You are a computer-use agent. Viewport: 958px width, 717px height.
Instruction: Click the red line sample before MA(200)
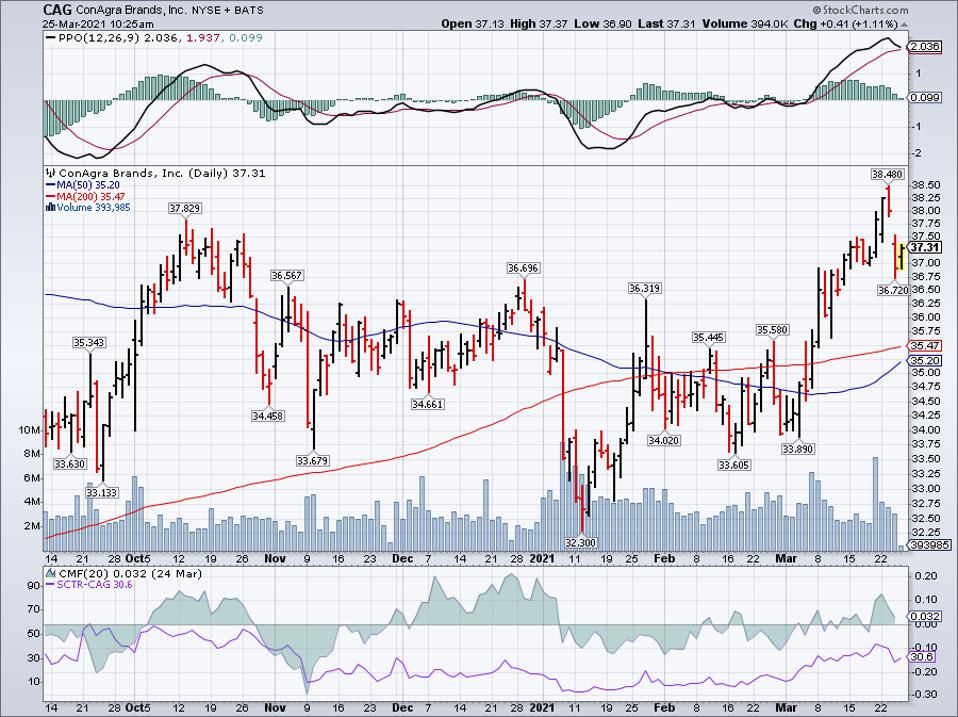point(51,196)
